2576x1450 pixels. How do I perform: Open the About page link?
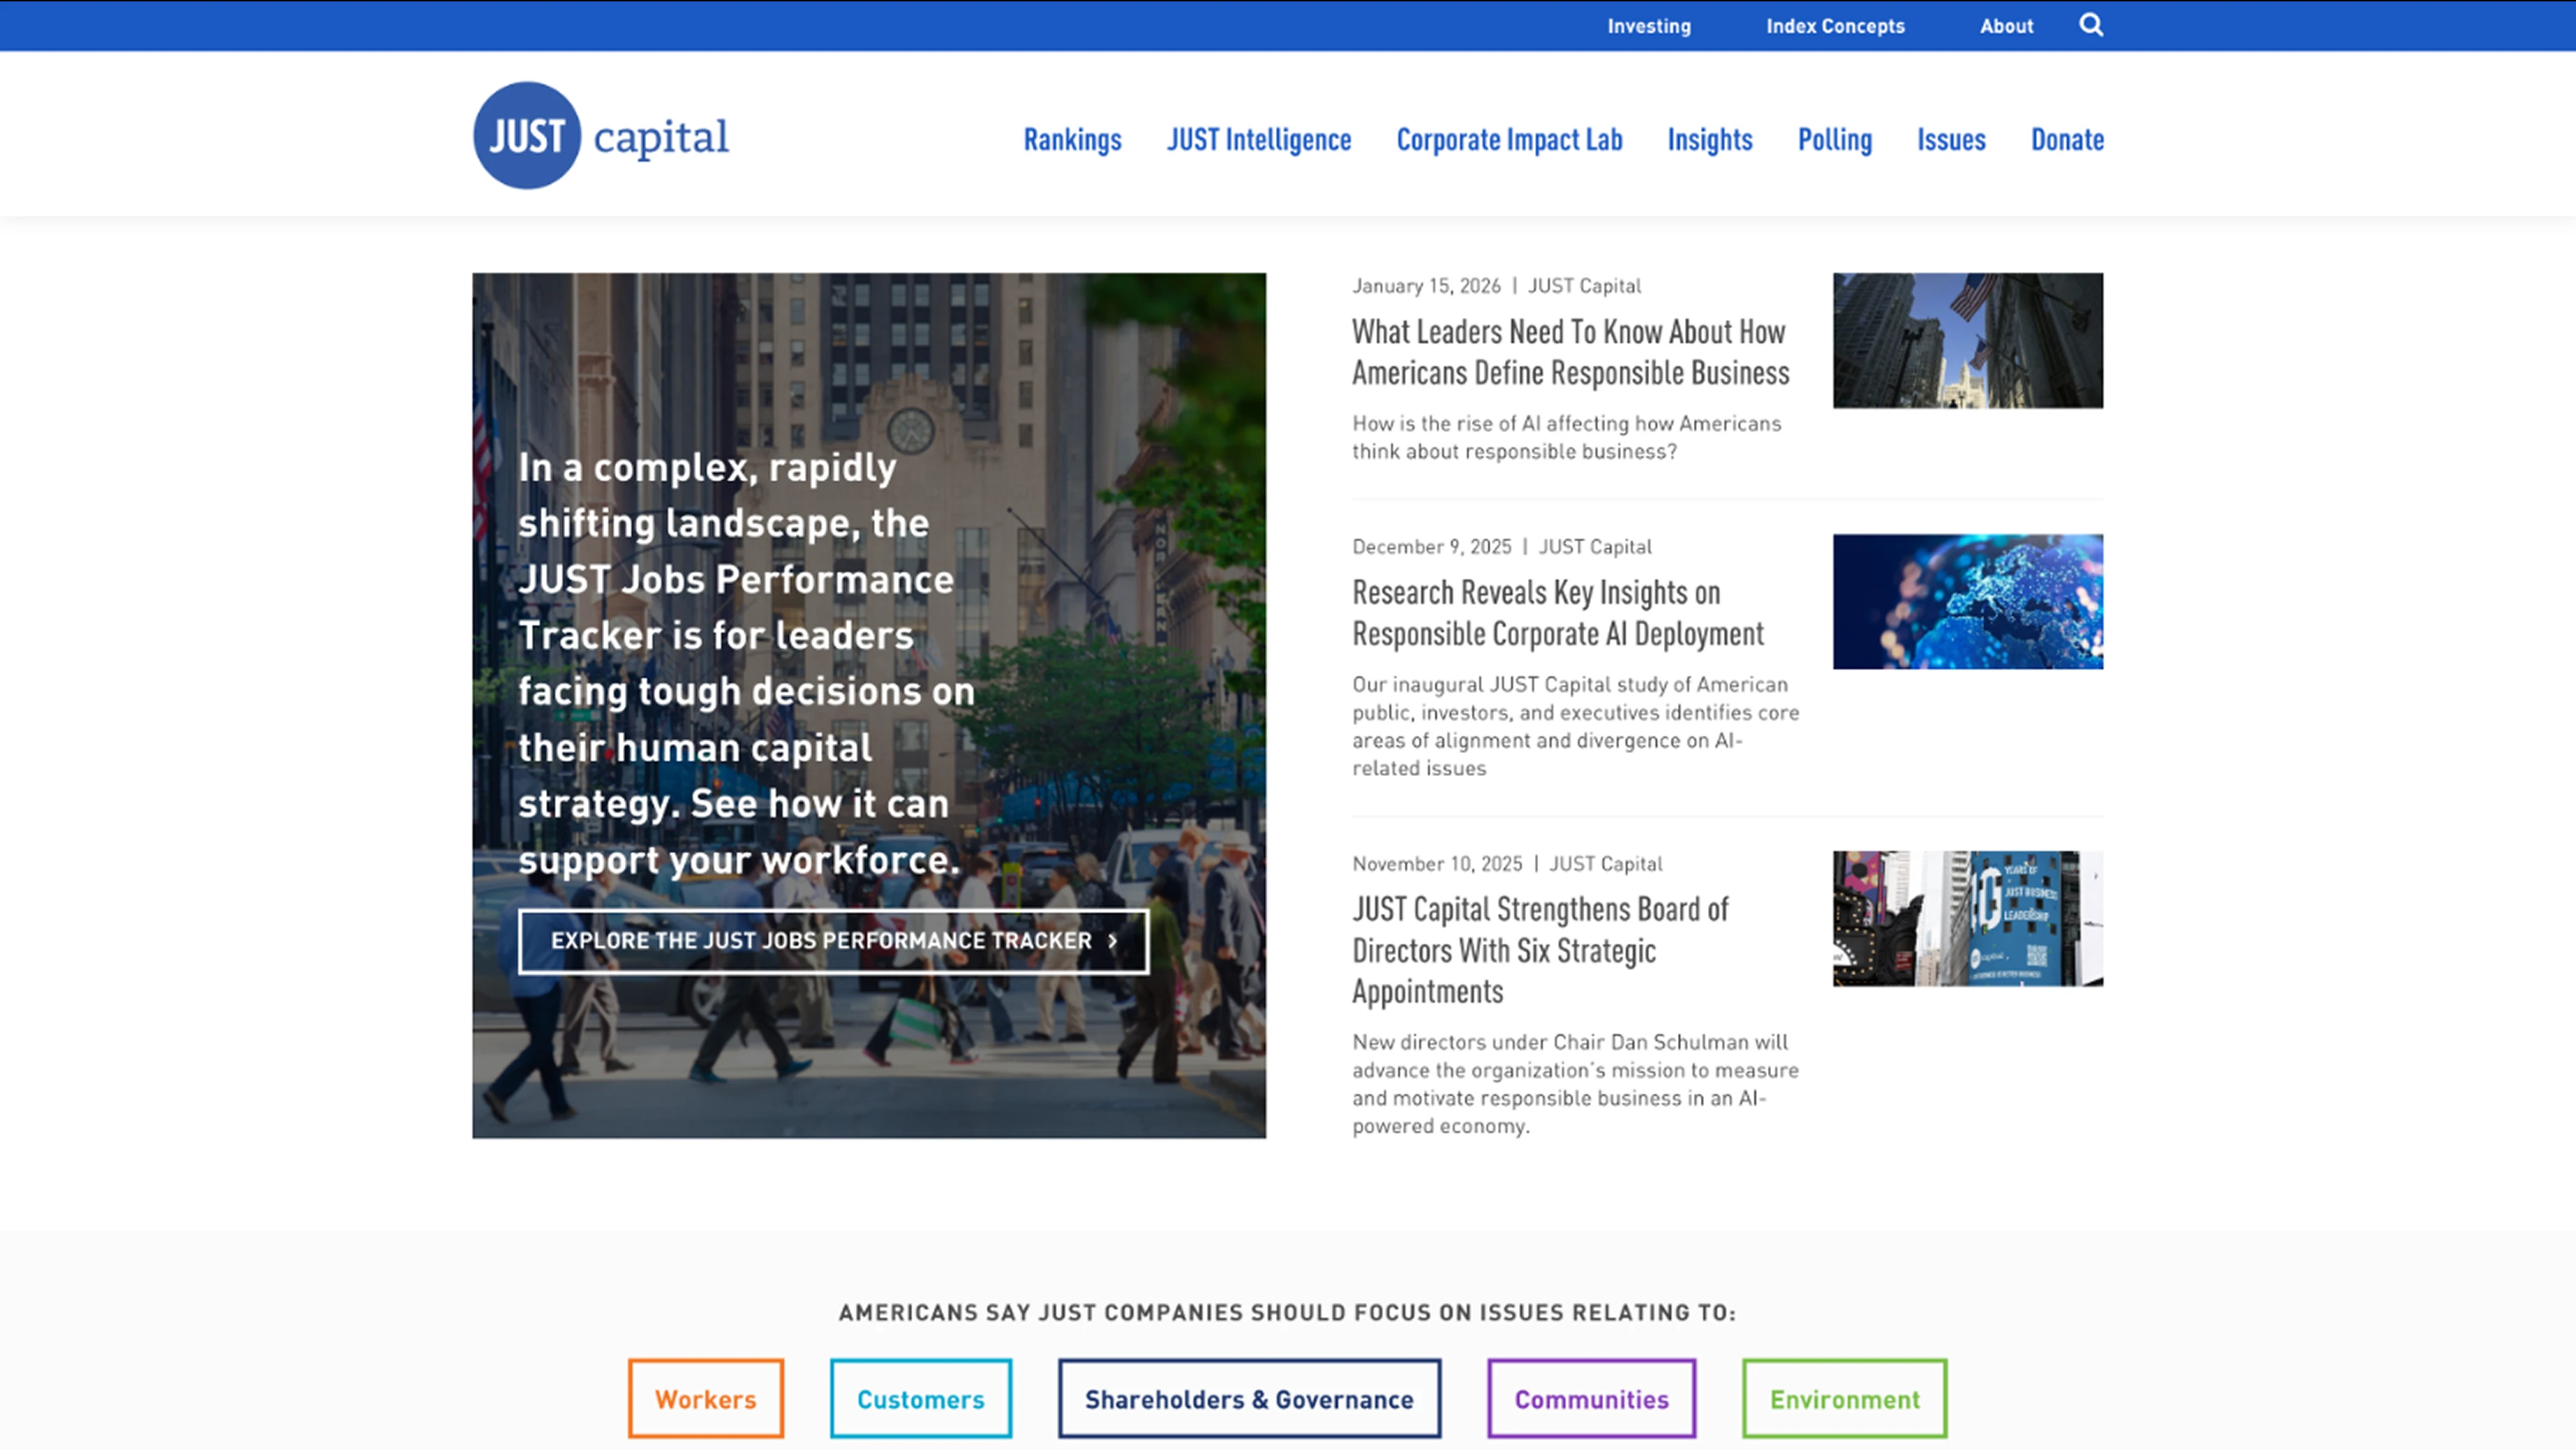[2006, 26]
